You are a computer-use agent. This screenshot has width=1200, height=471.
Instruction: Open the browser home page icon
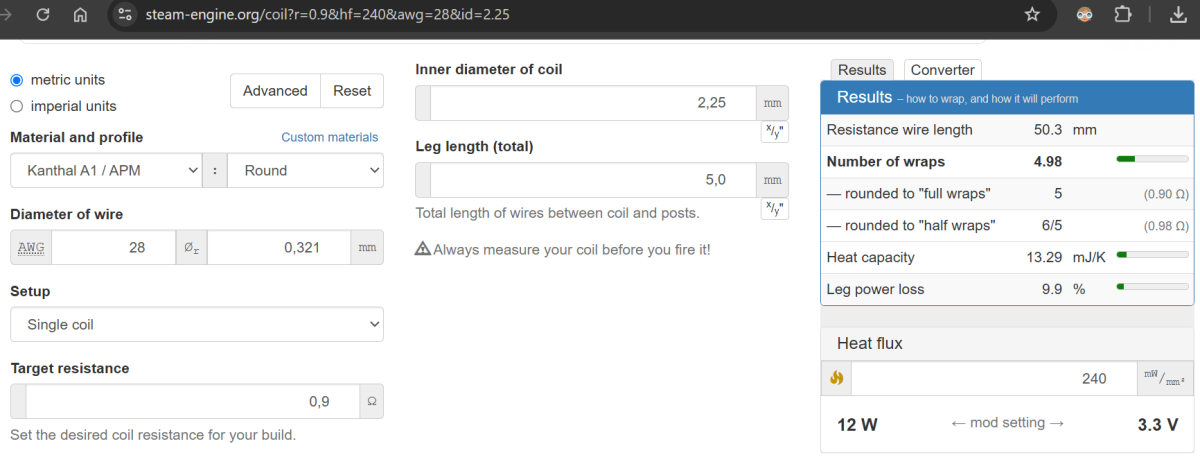click(81, 15)
